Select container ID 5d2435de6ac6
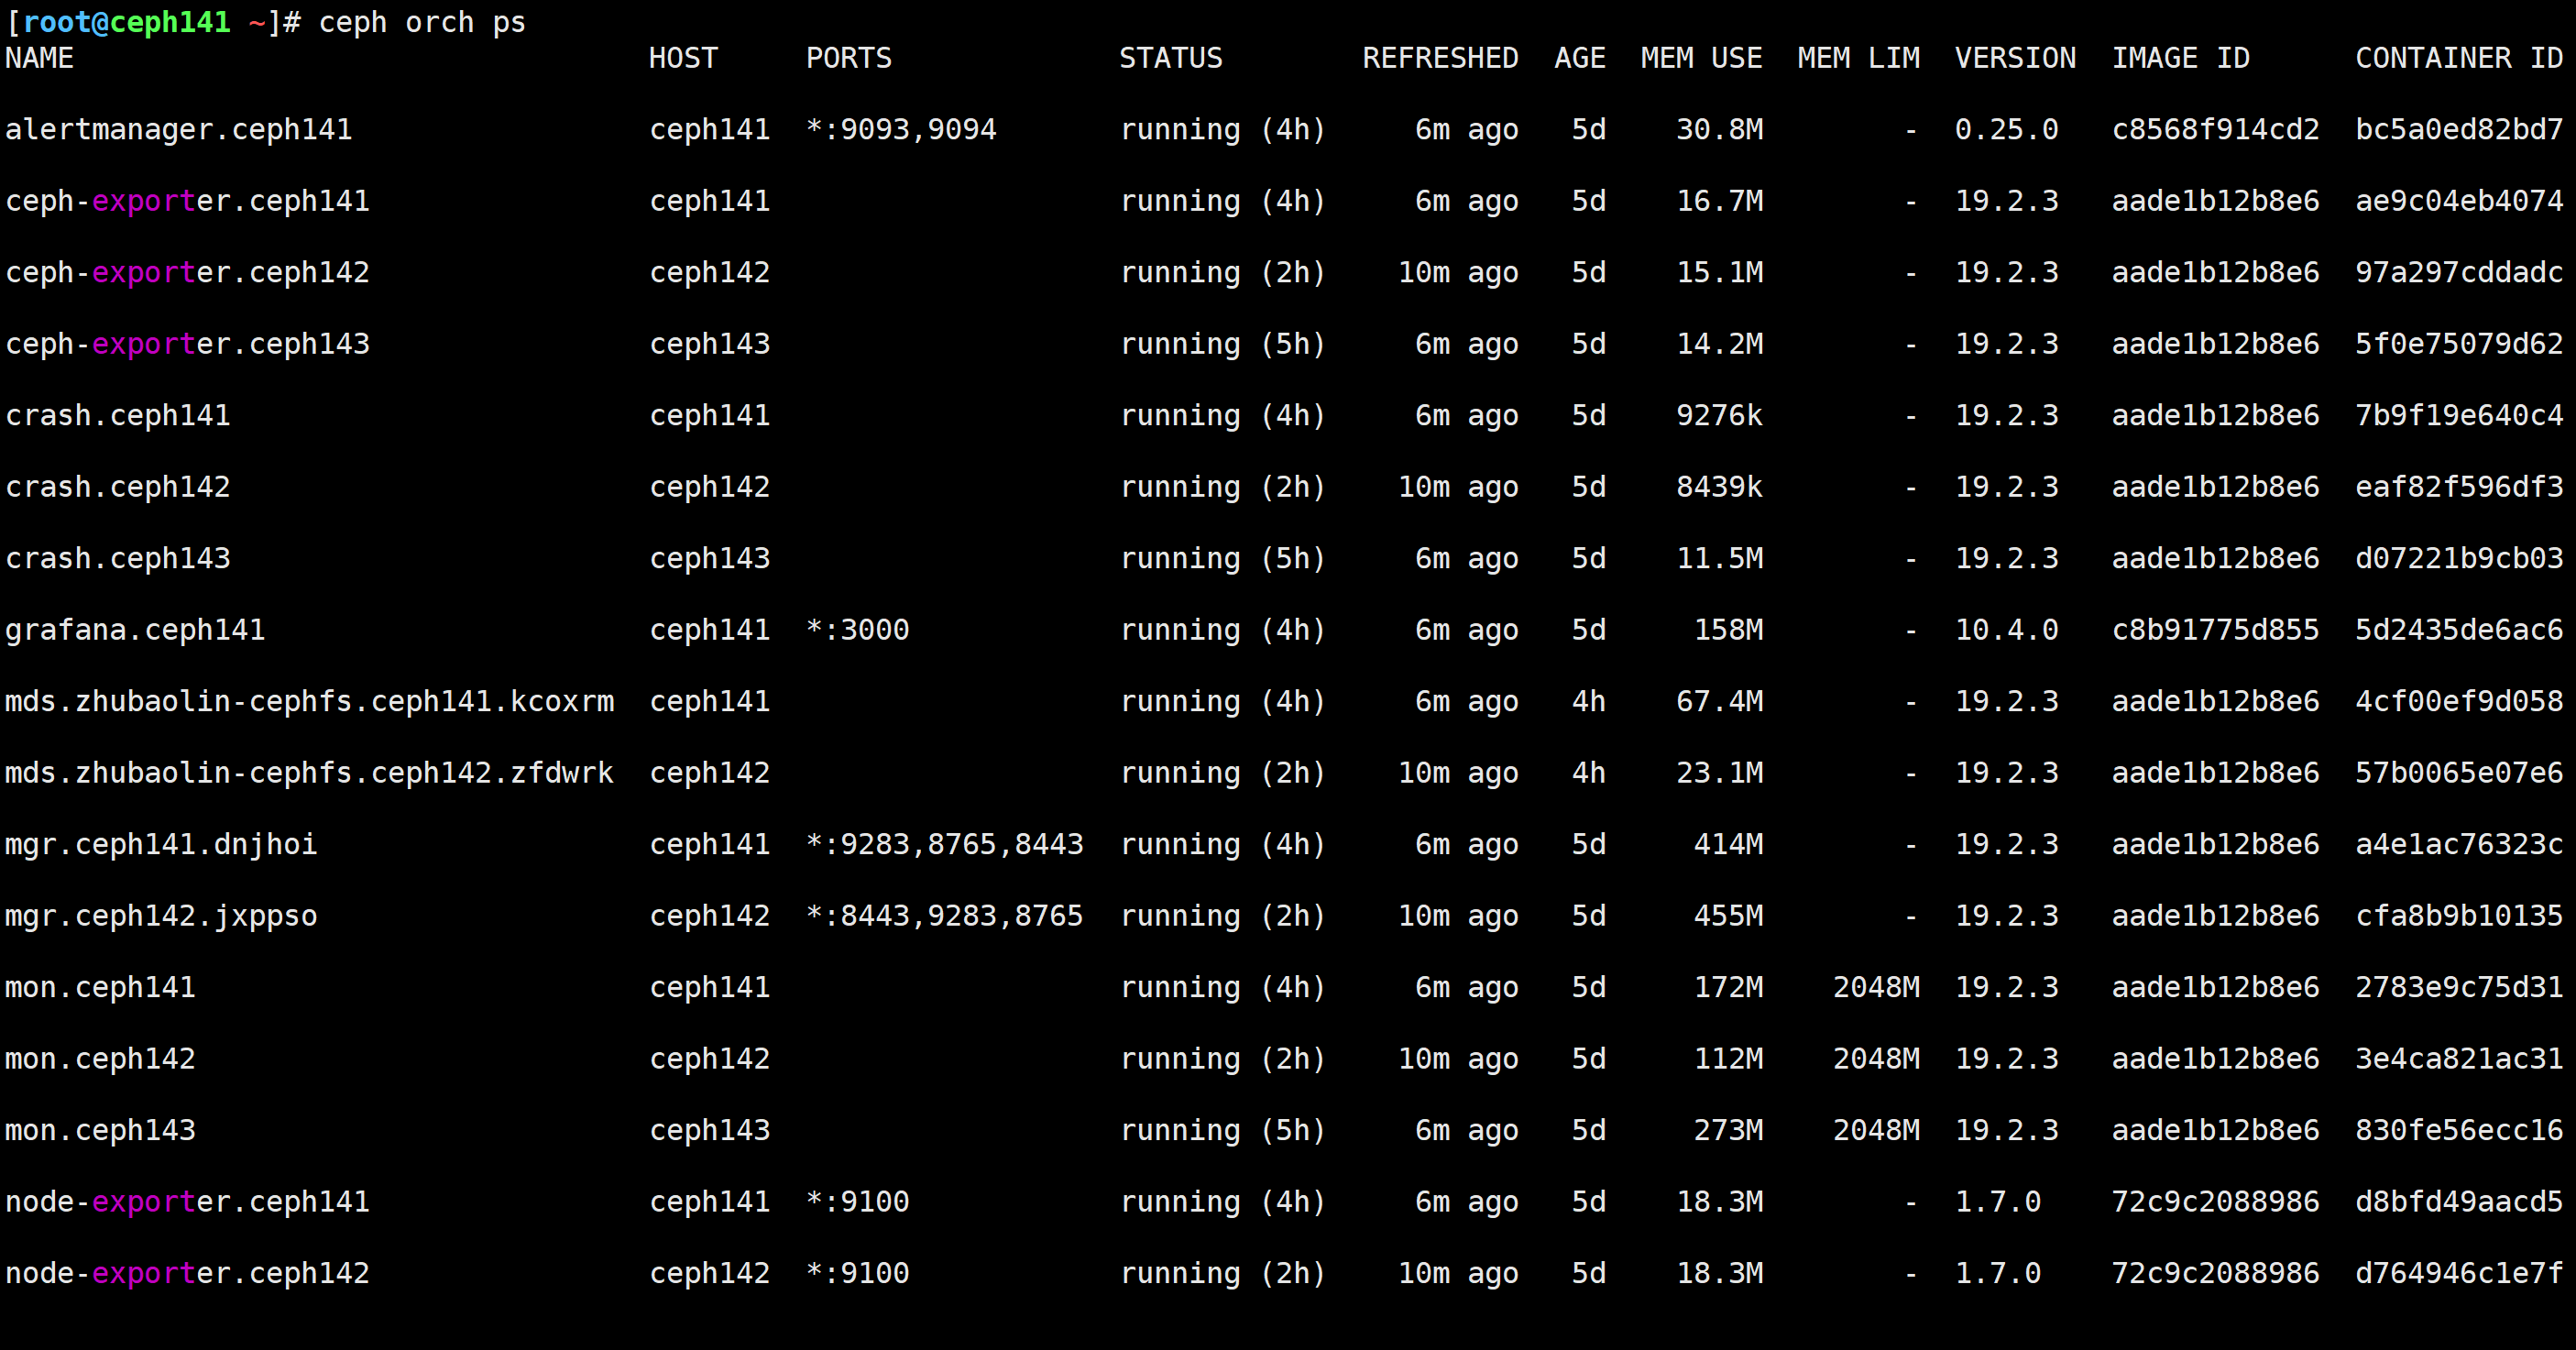The height and width of the screenshot is (1350, 2576). point(2459,630)
